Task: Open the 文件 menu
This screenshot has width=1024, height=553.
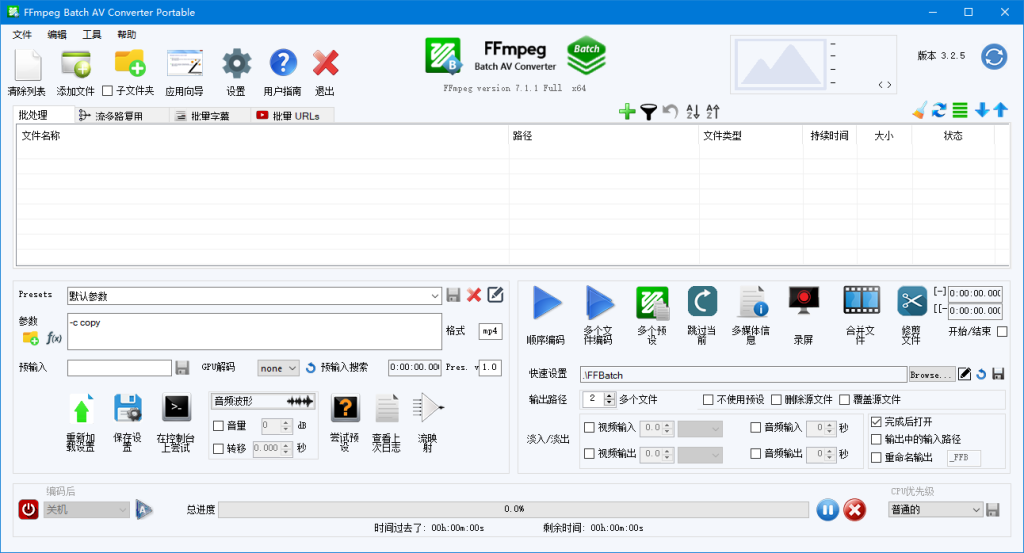Action: [22, 35]
